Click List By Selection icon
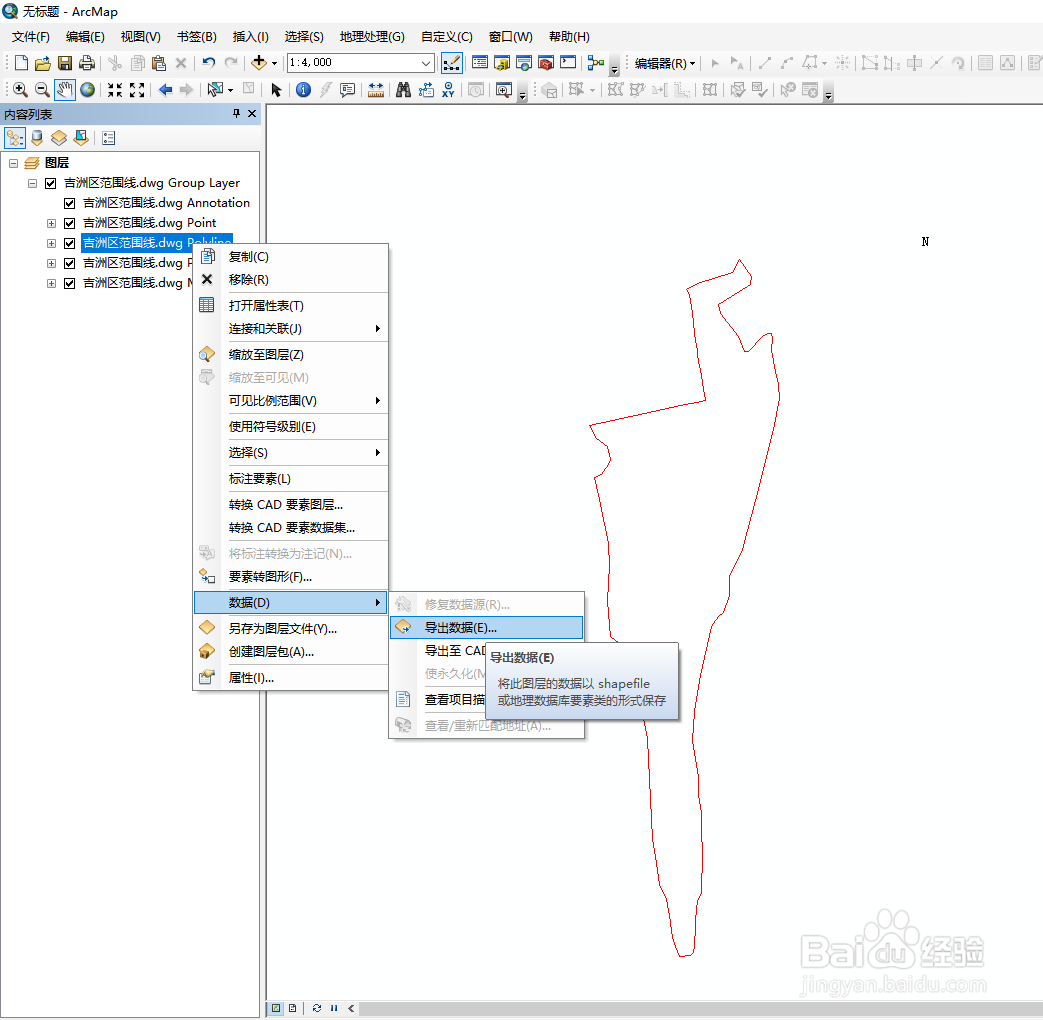The height and width of the screenshot is (1020, 1043). tap(81, 138)
